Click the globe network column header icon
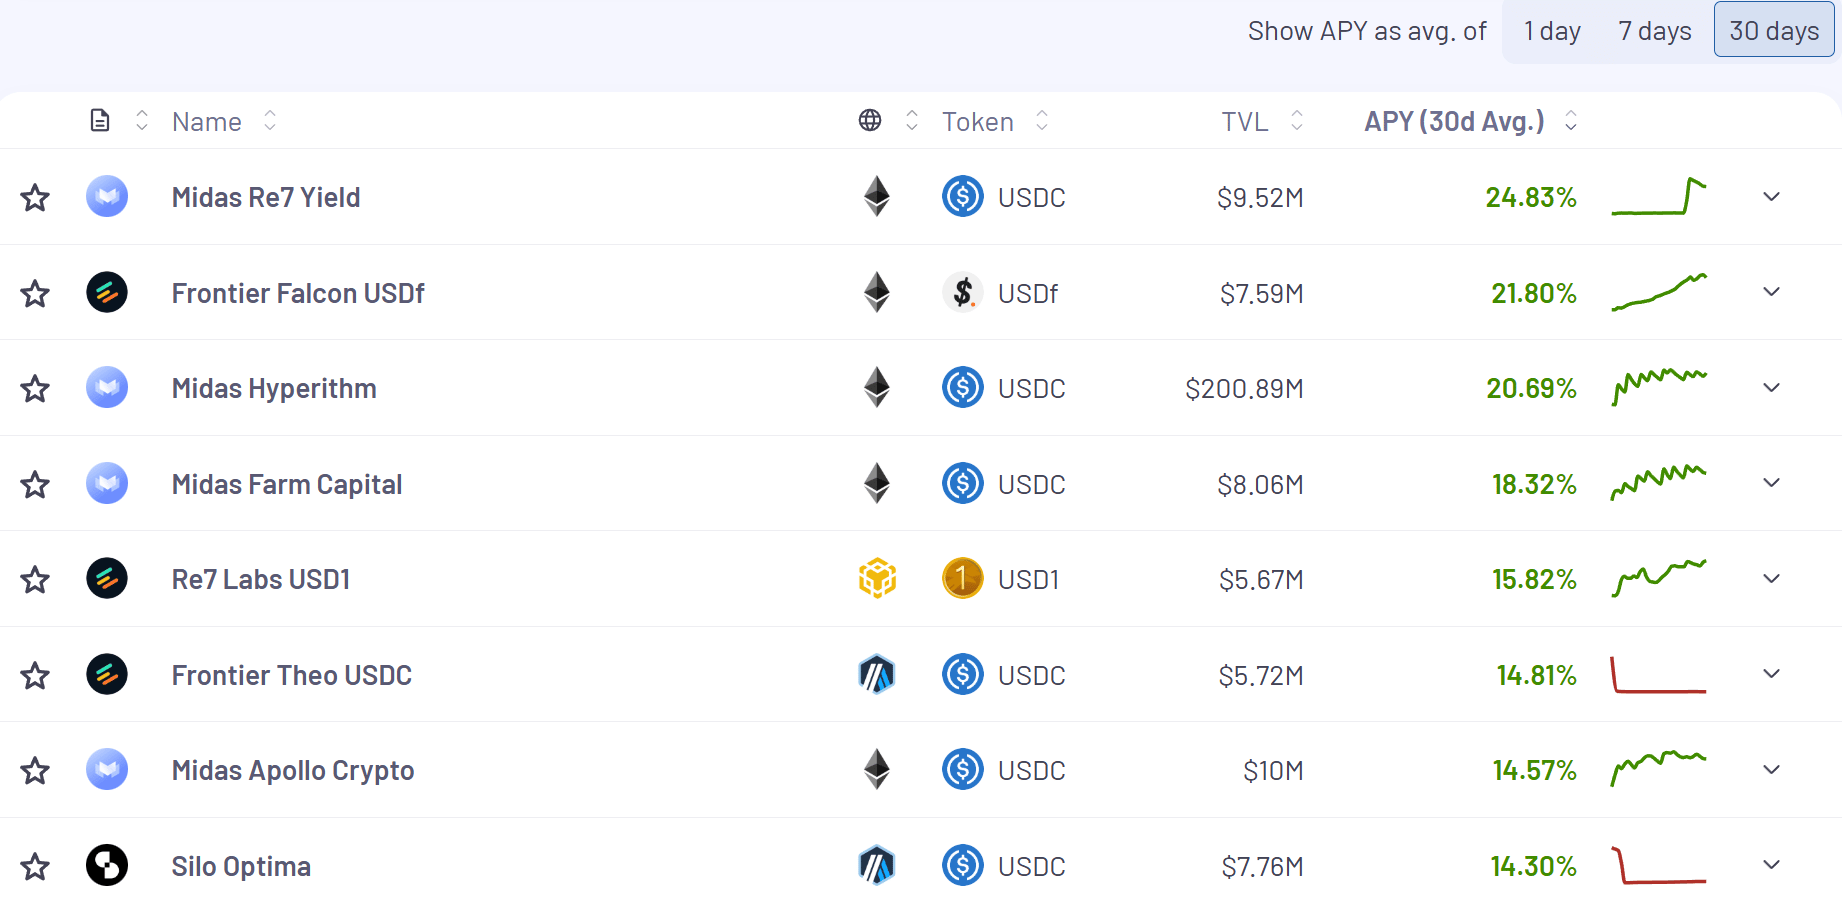Image resolution: width=1842 pixels, height=904 pixels. click(870, 121)
